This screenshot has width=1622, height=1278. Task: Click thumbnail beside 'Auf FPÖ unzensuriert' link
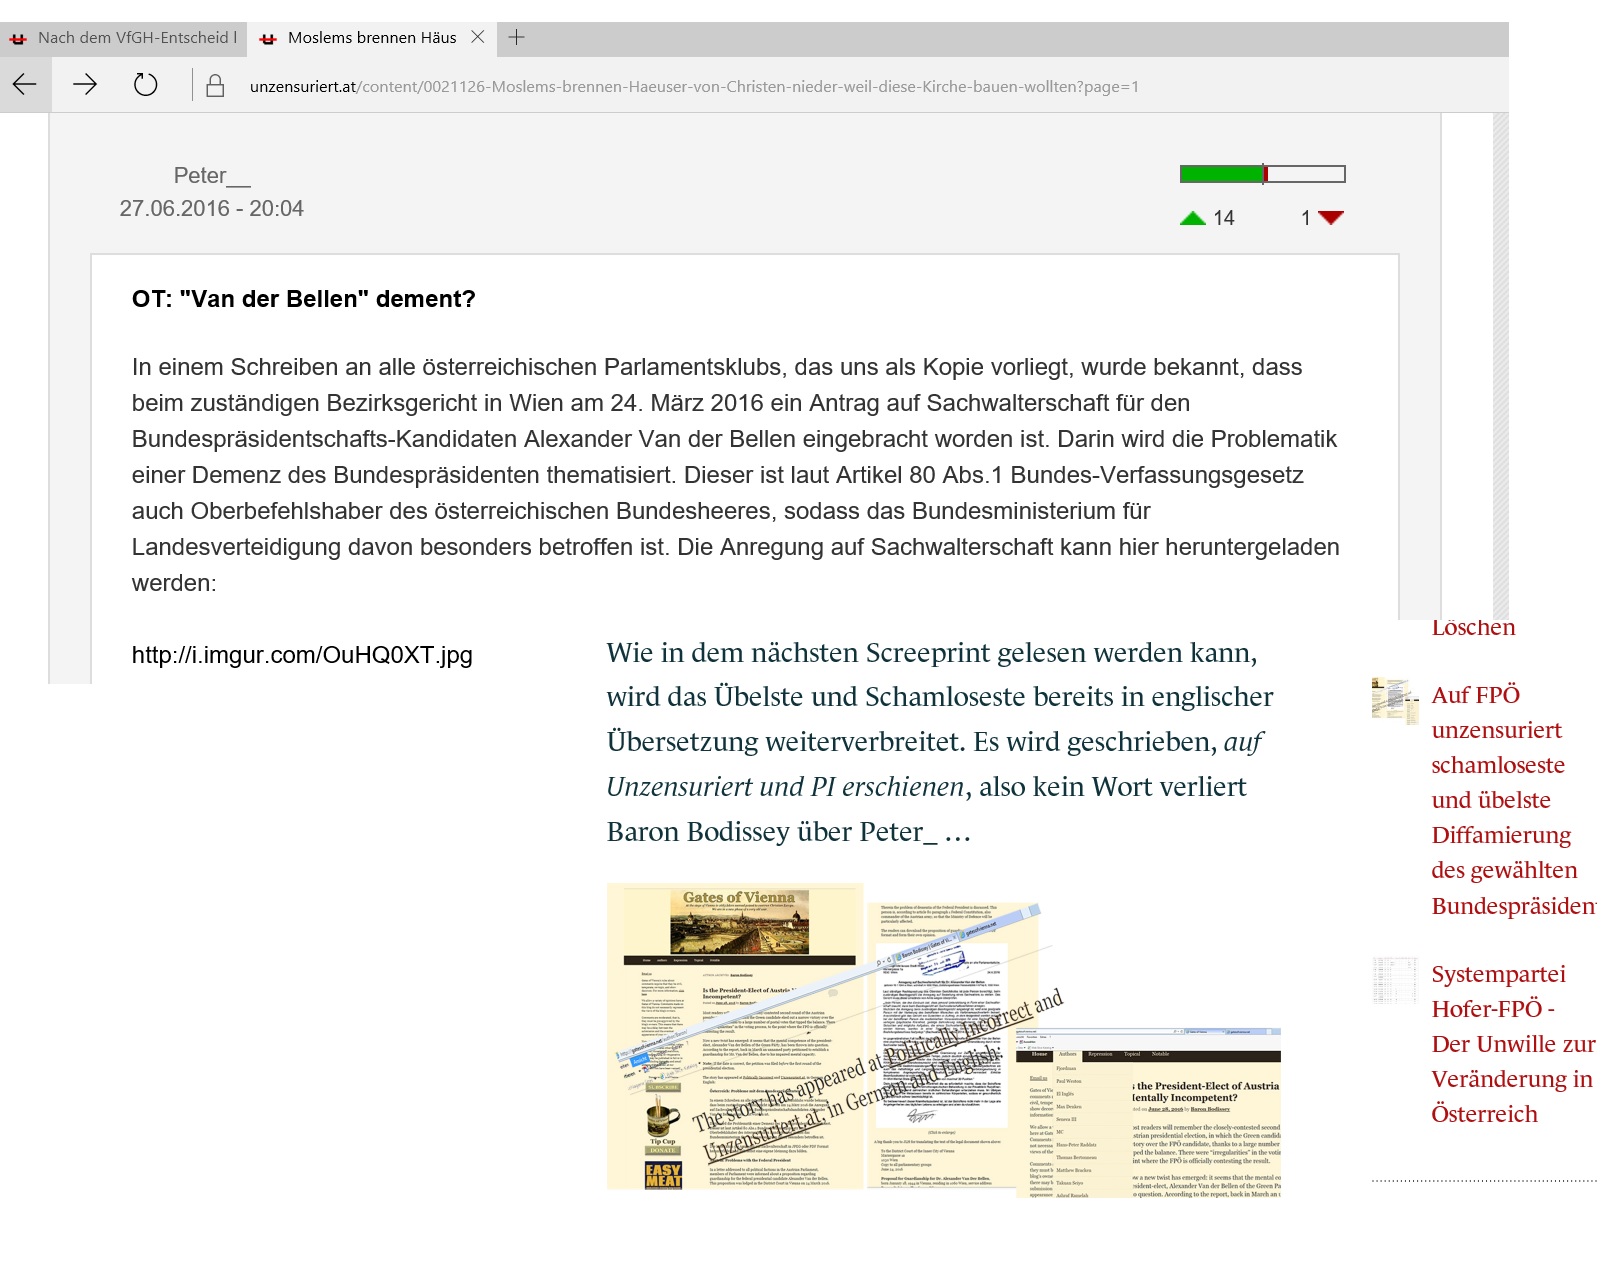click(x=1395, y=700)
